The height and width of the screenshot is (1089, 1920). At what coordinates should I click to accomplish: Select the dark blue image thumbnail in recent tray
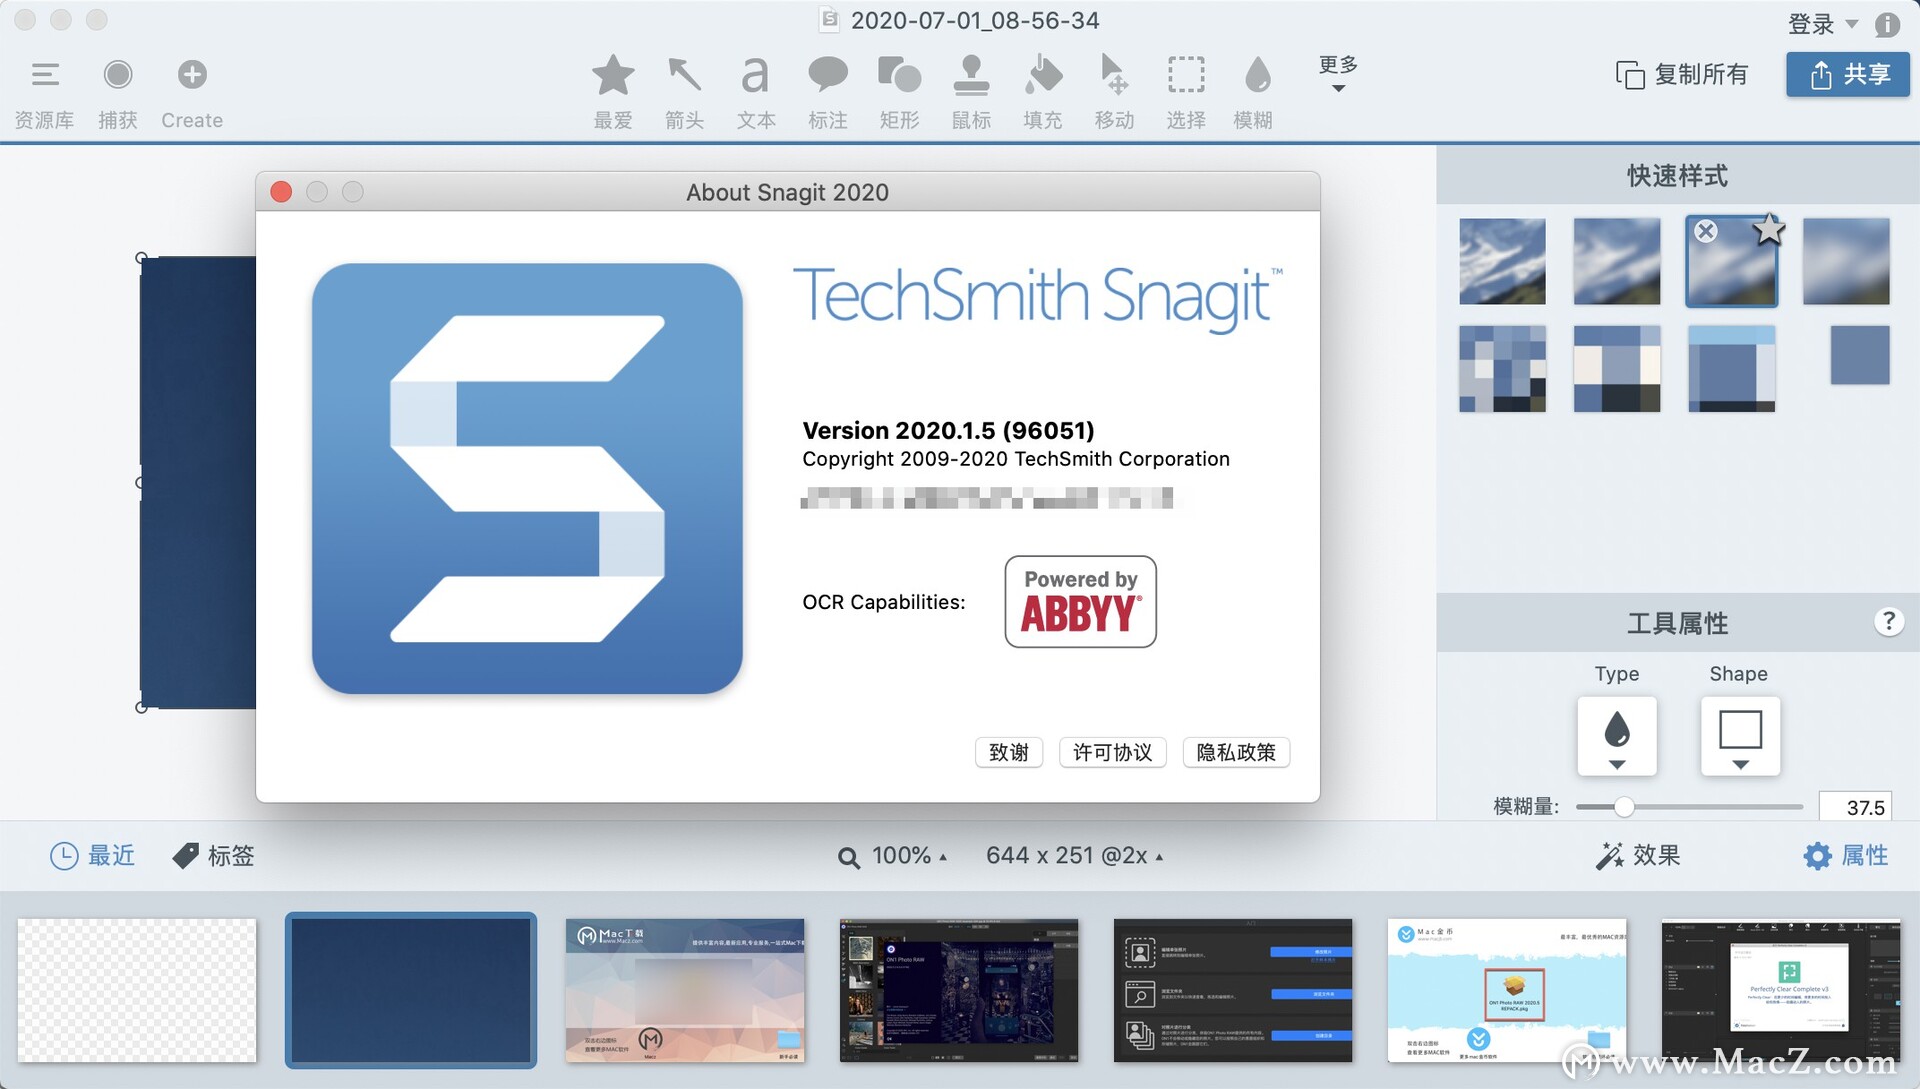(x=411, y=990)
